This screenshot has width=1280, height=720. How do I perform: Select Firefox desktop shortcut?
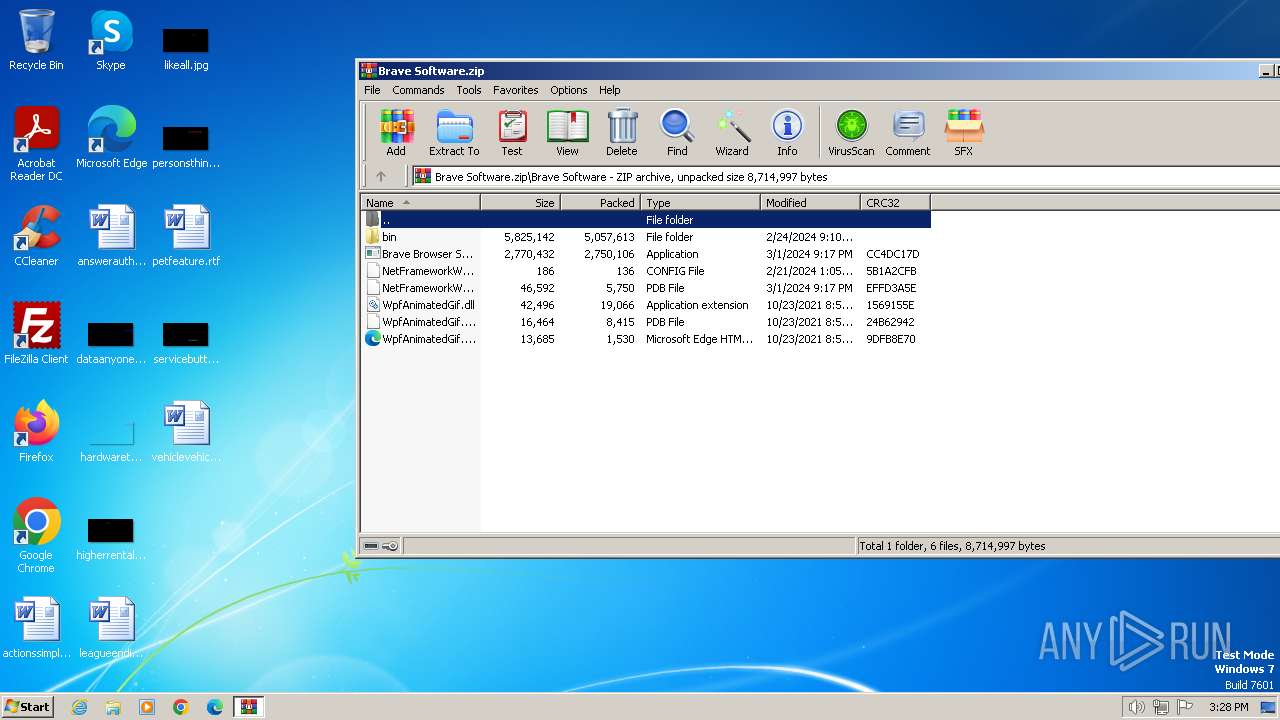(36, 432)
